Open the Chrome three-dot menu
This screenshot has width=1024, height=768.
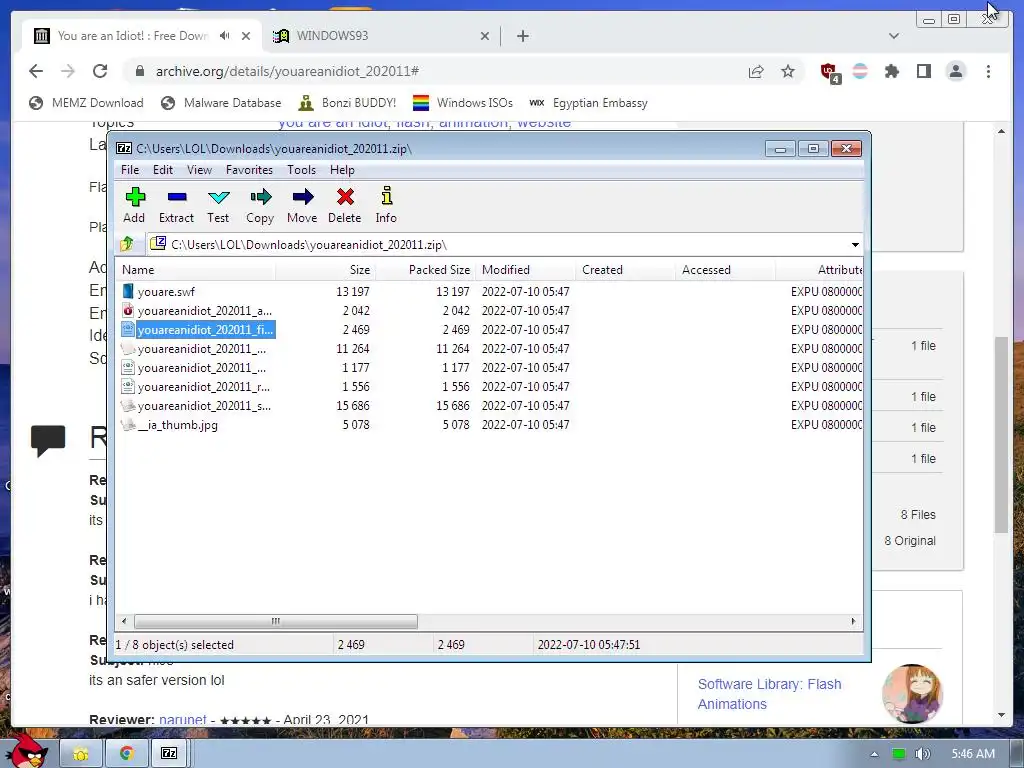point(988,71)
